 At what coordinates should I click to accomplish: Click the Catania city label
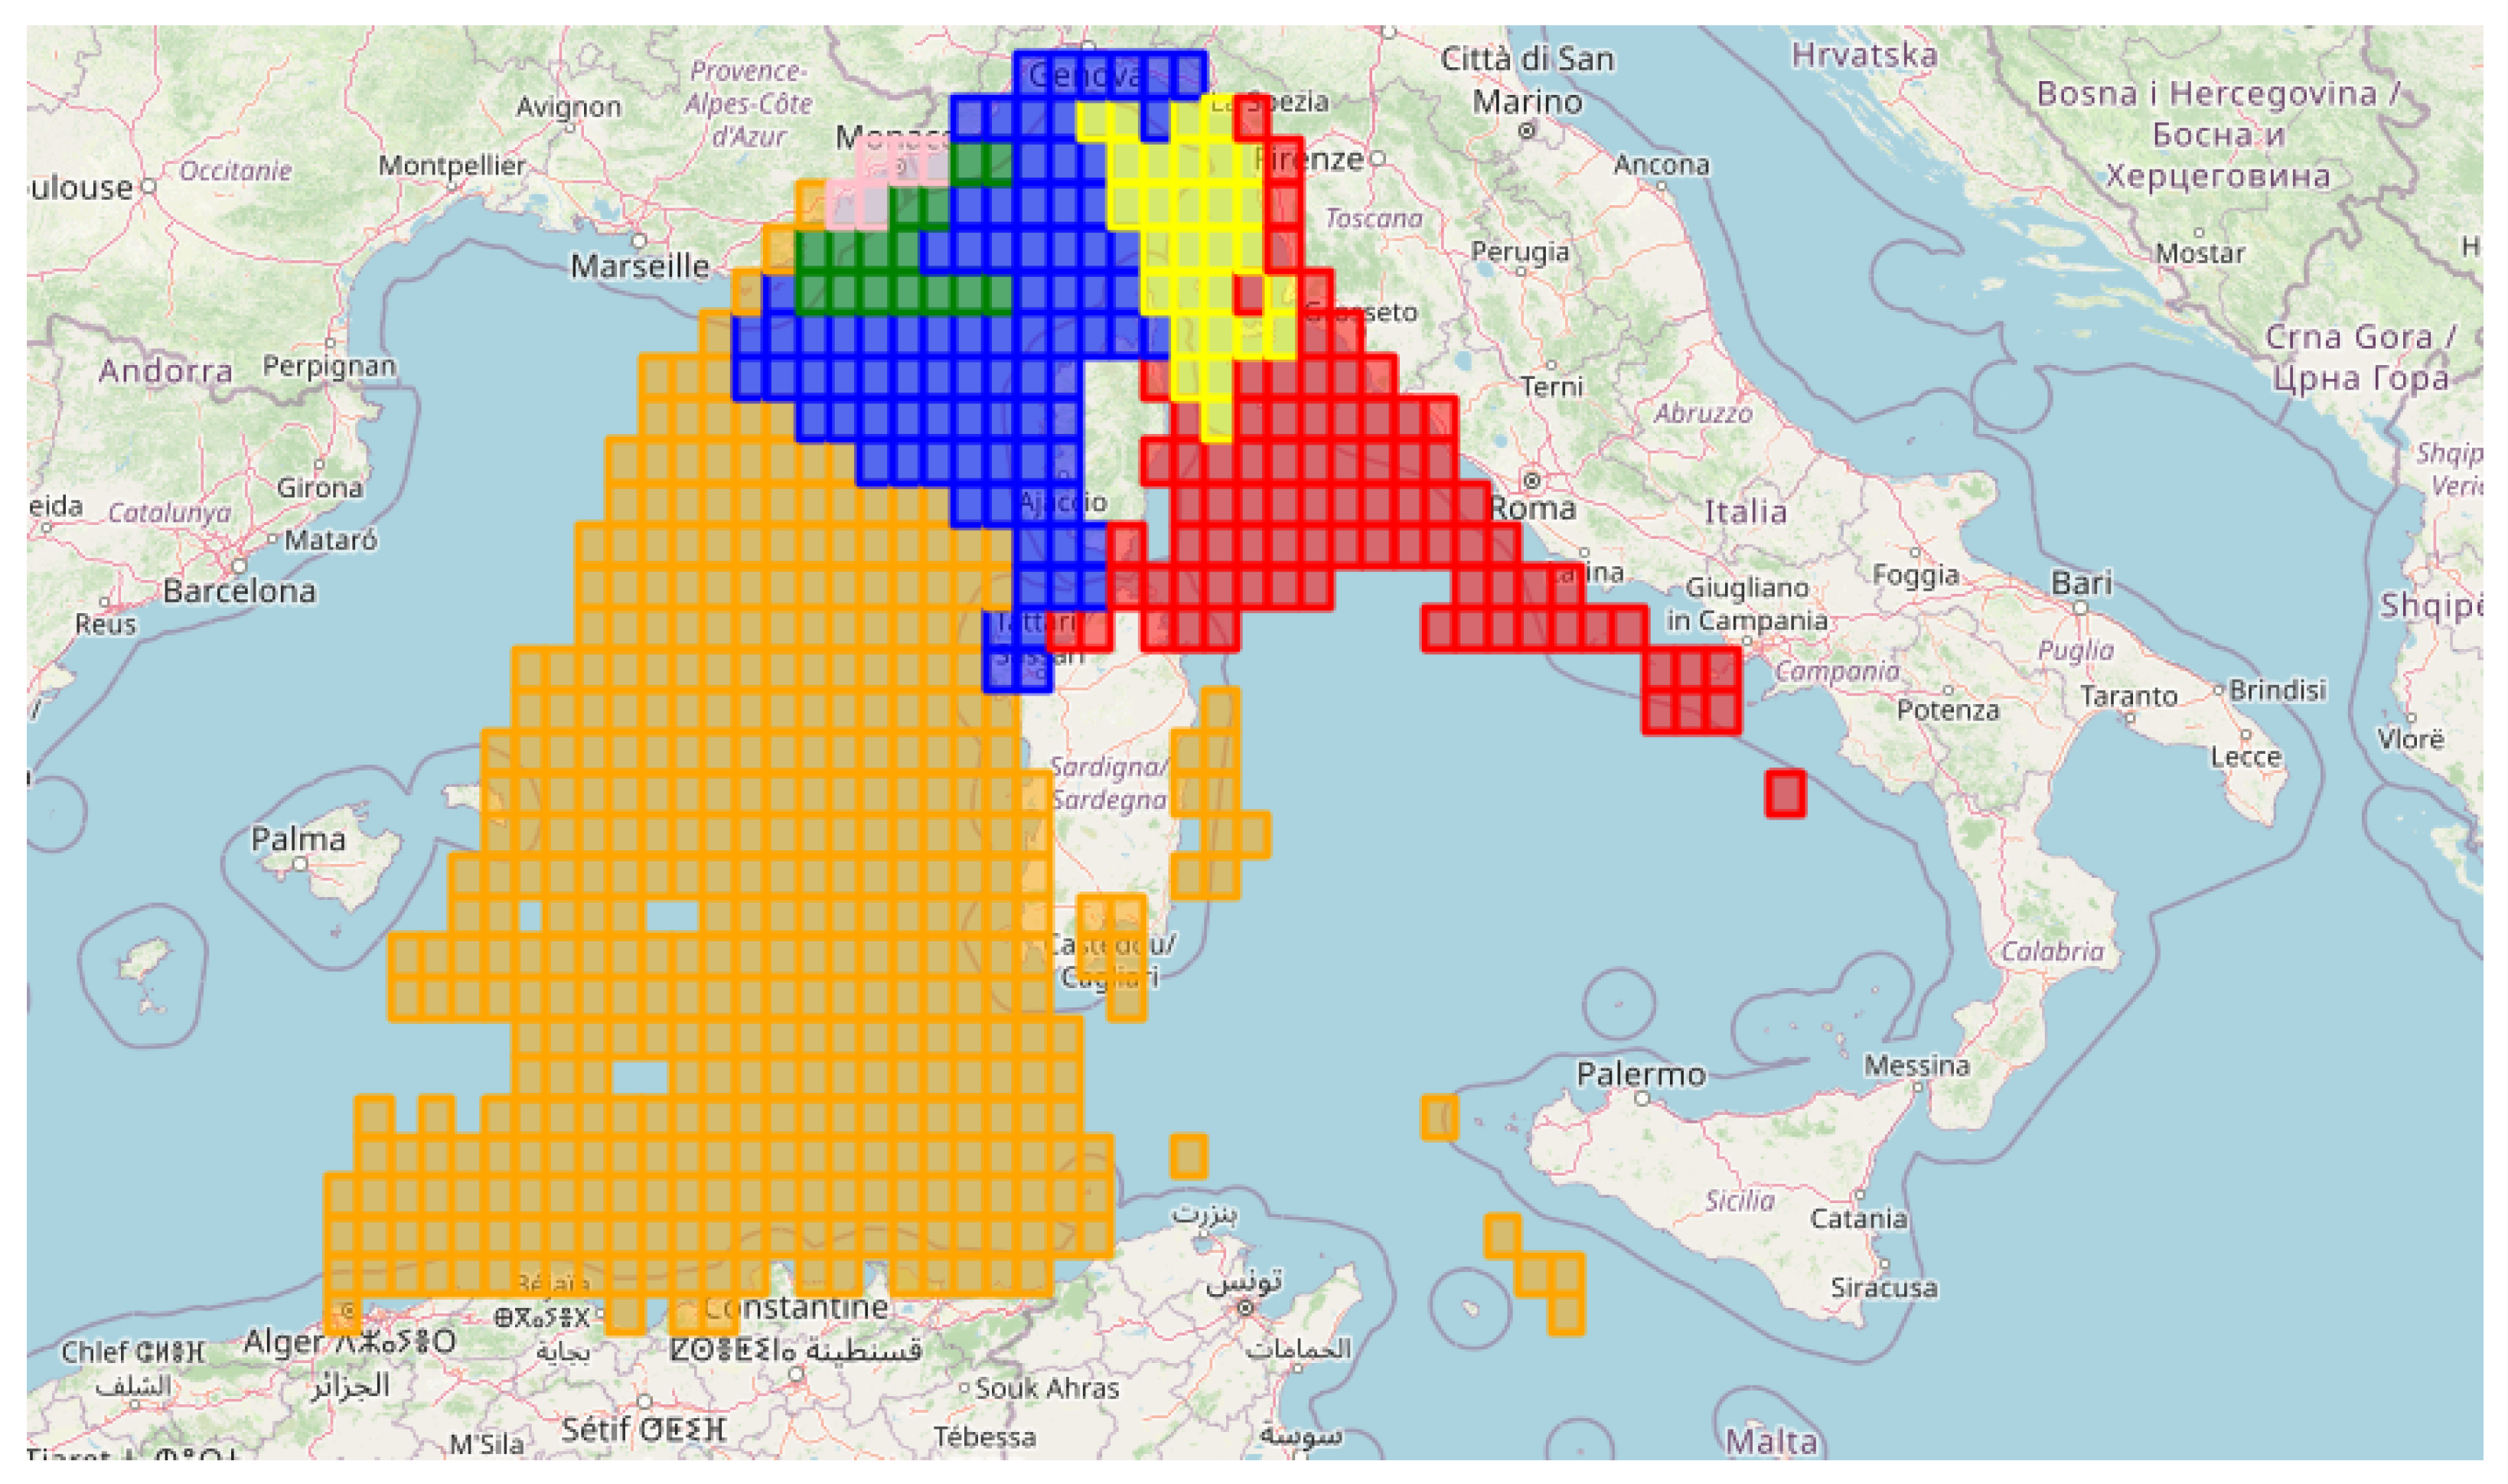point(1858,1218)
